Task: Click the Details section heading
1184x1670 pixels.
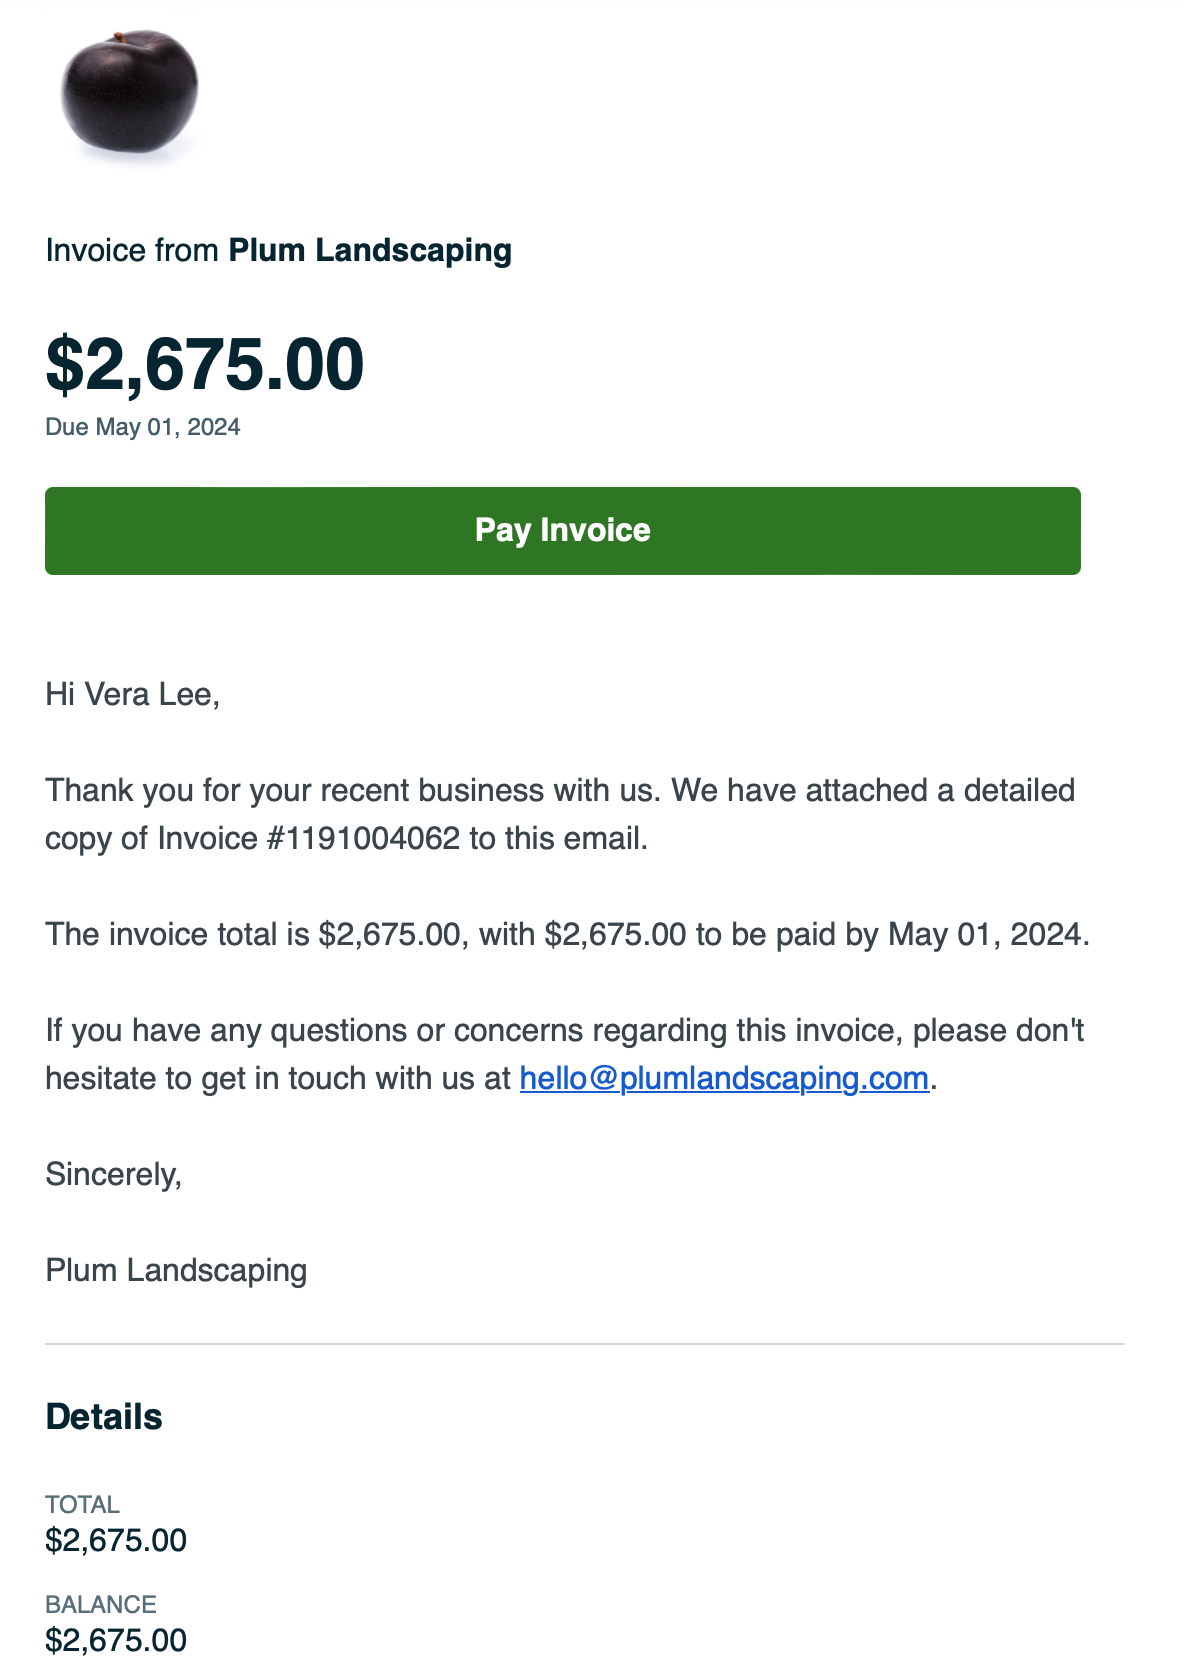Action: click(x=104, y=1417)
